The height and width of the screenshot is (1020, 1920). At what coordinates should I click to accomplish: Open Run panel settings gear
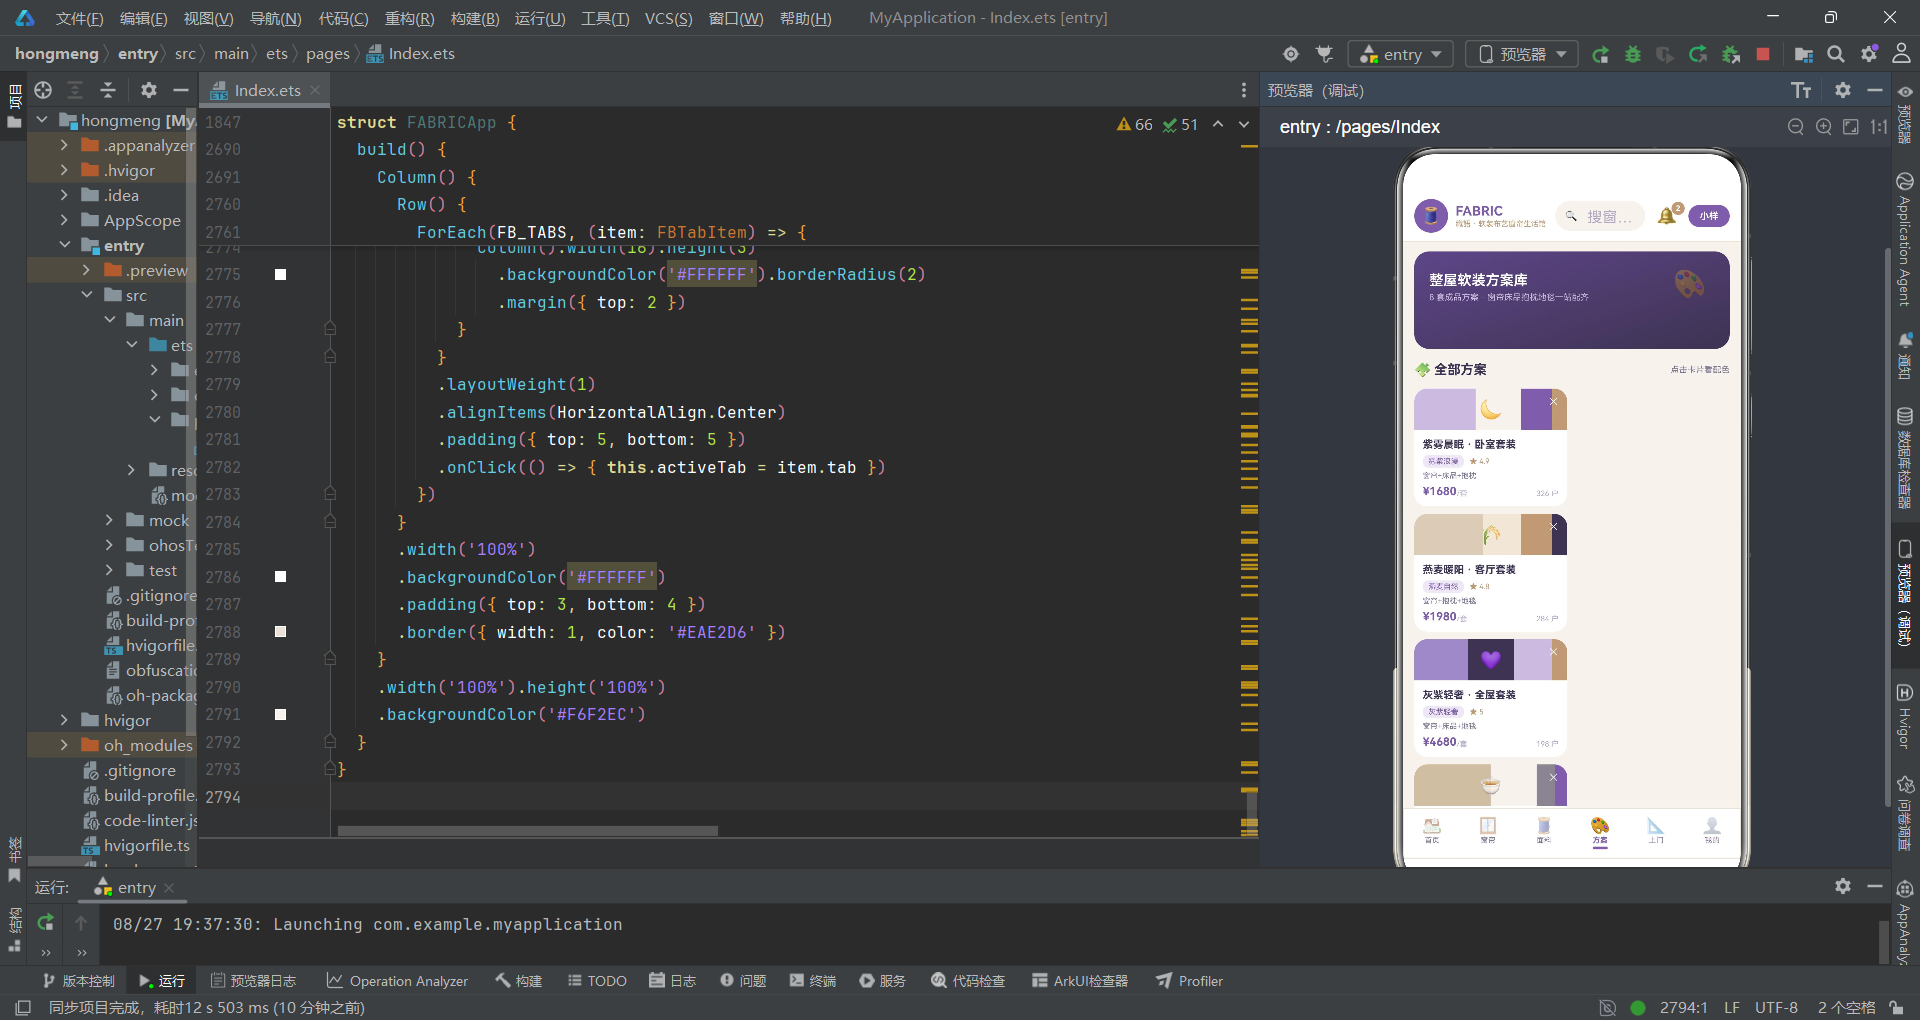coord(1843,886)
